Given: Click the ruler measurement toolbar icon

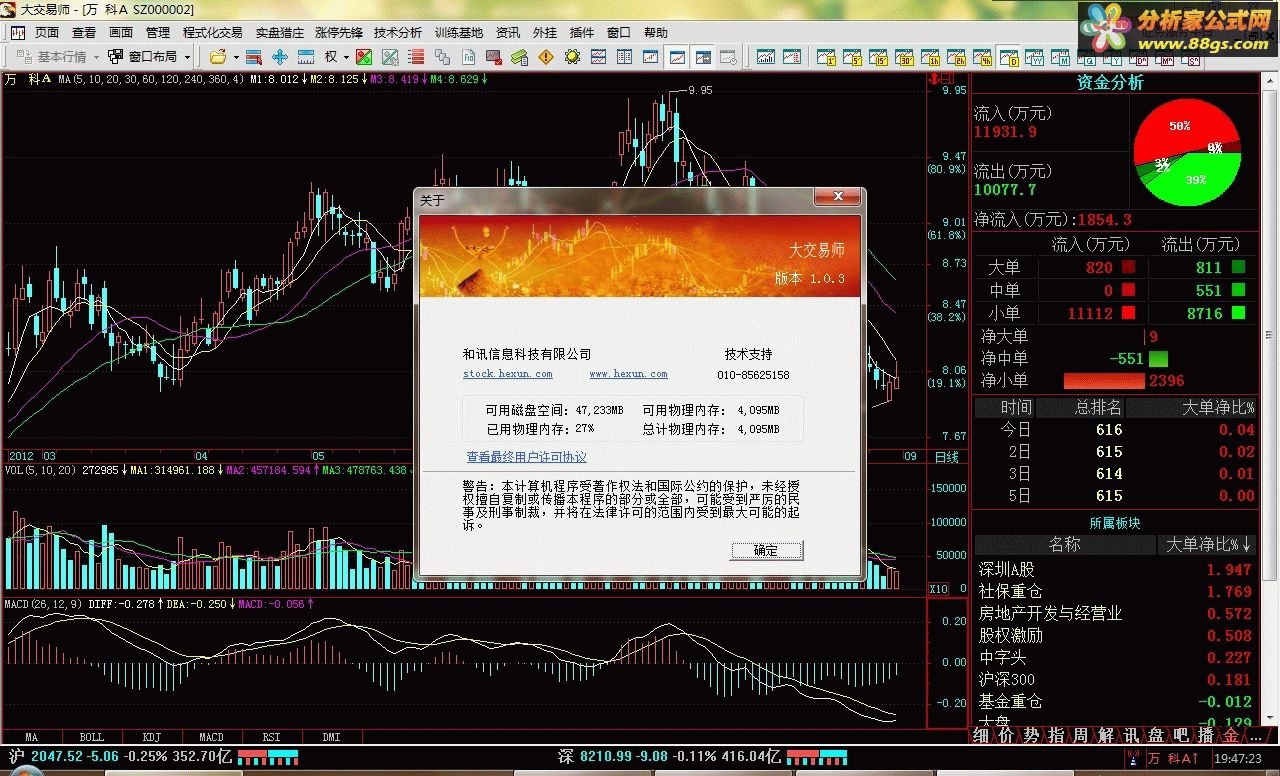Looking at the screenshot, I should 306,57.
